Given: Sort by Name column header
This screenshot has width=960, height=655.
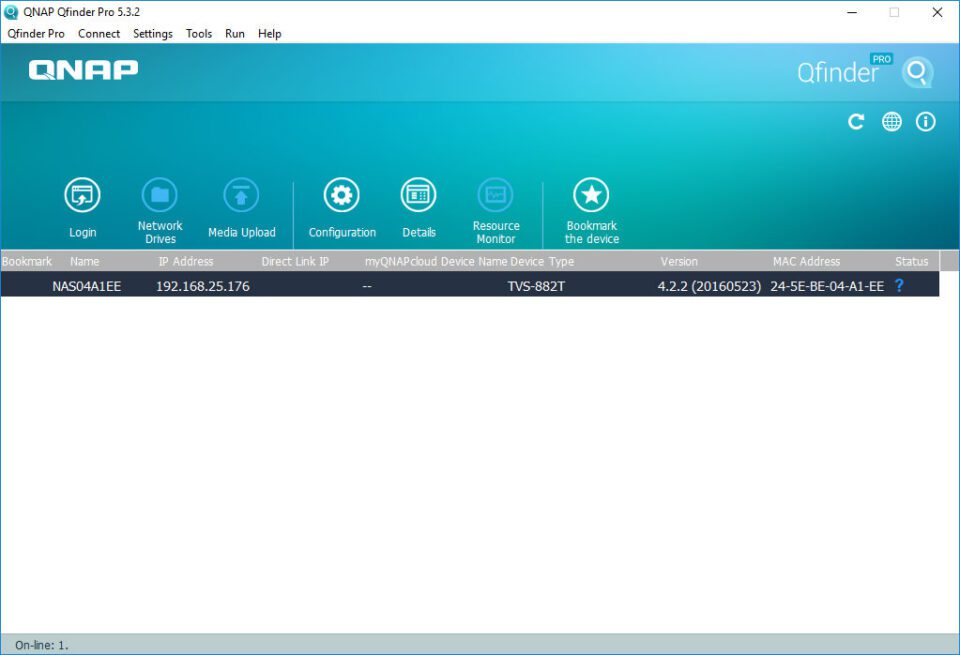Looking at the screenshot, I should click(x=84, y=261).
